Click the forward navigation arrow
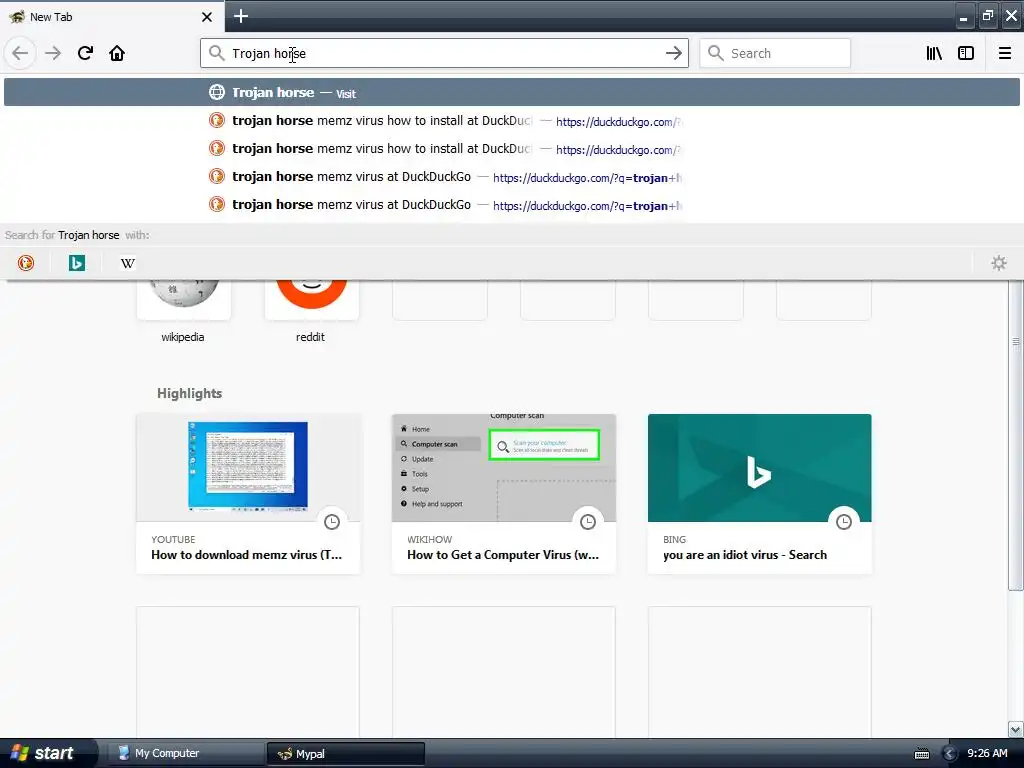1024x768 pixels. pos(53,53)
